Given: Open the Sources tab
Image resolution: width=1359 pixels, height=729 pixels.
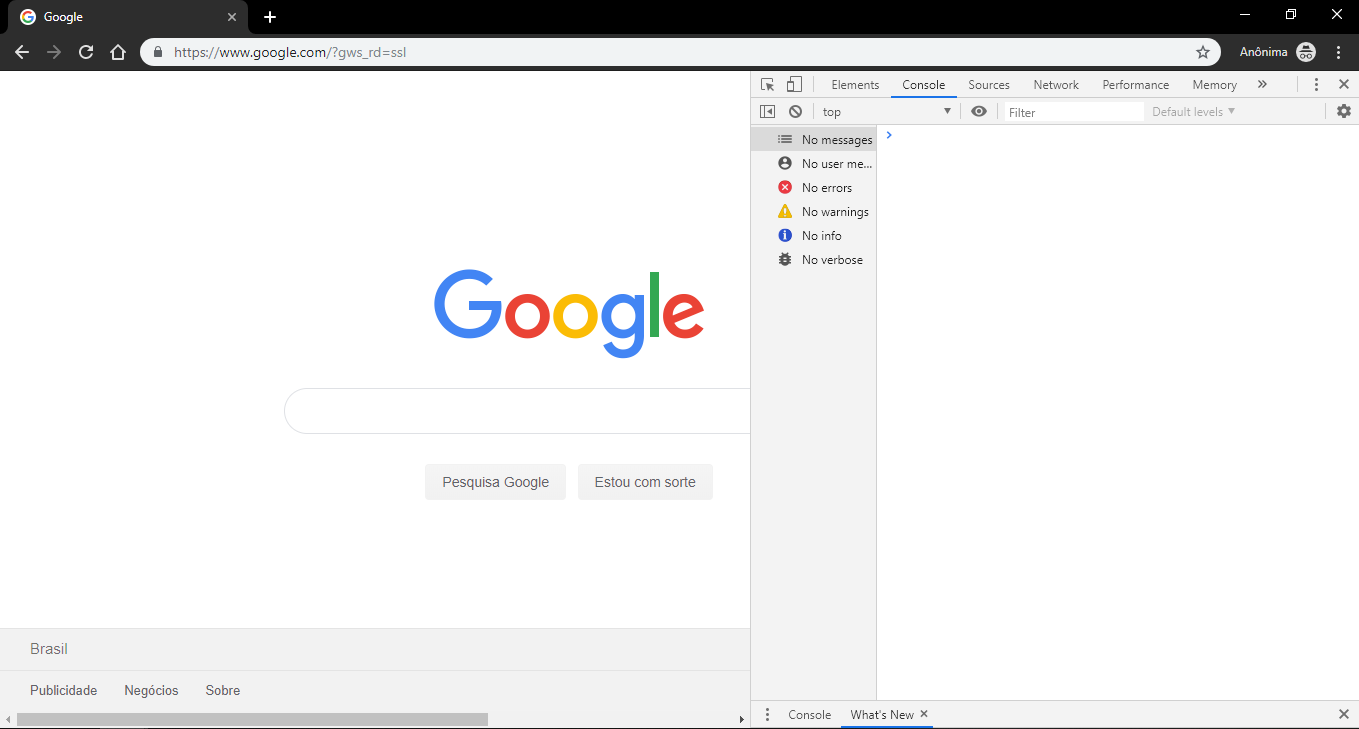Looking at the screenshot, I should [989, 85].
